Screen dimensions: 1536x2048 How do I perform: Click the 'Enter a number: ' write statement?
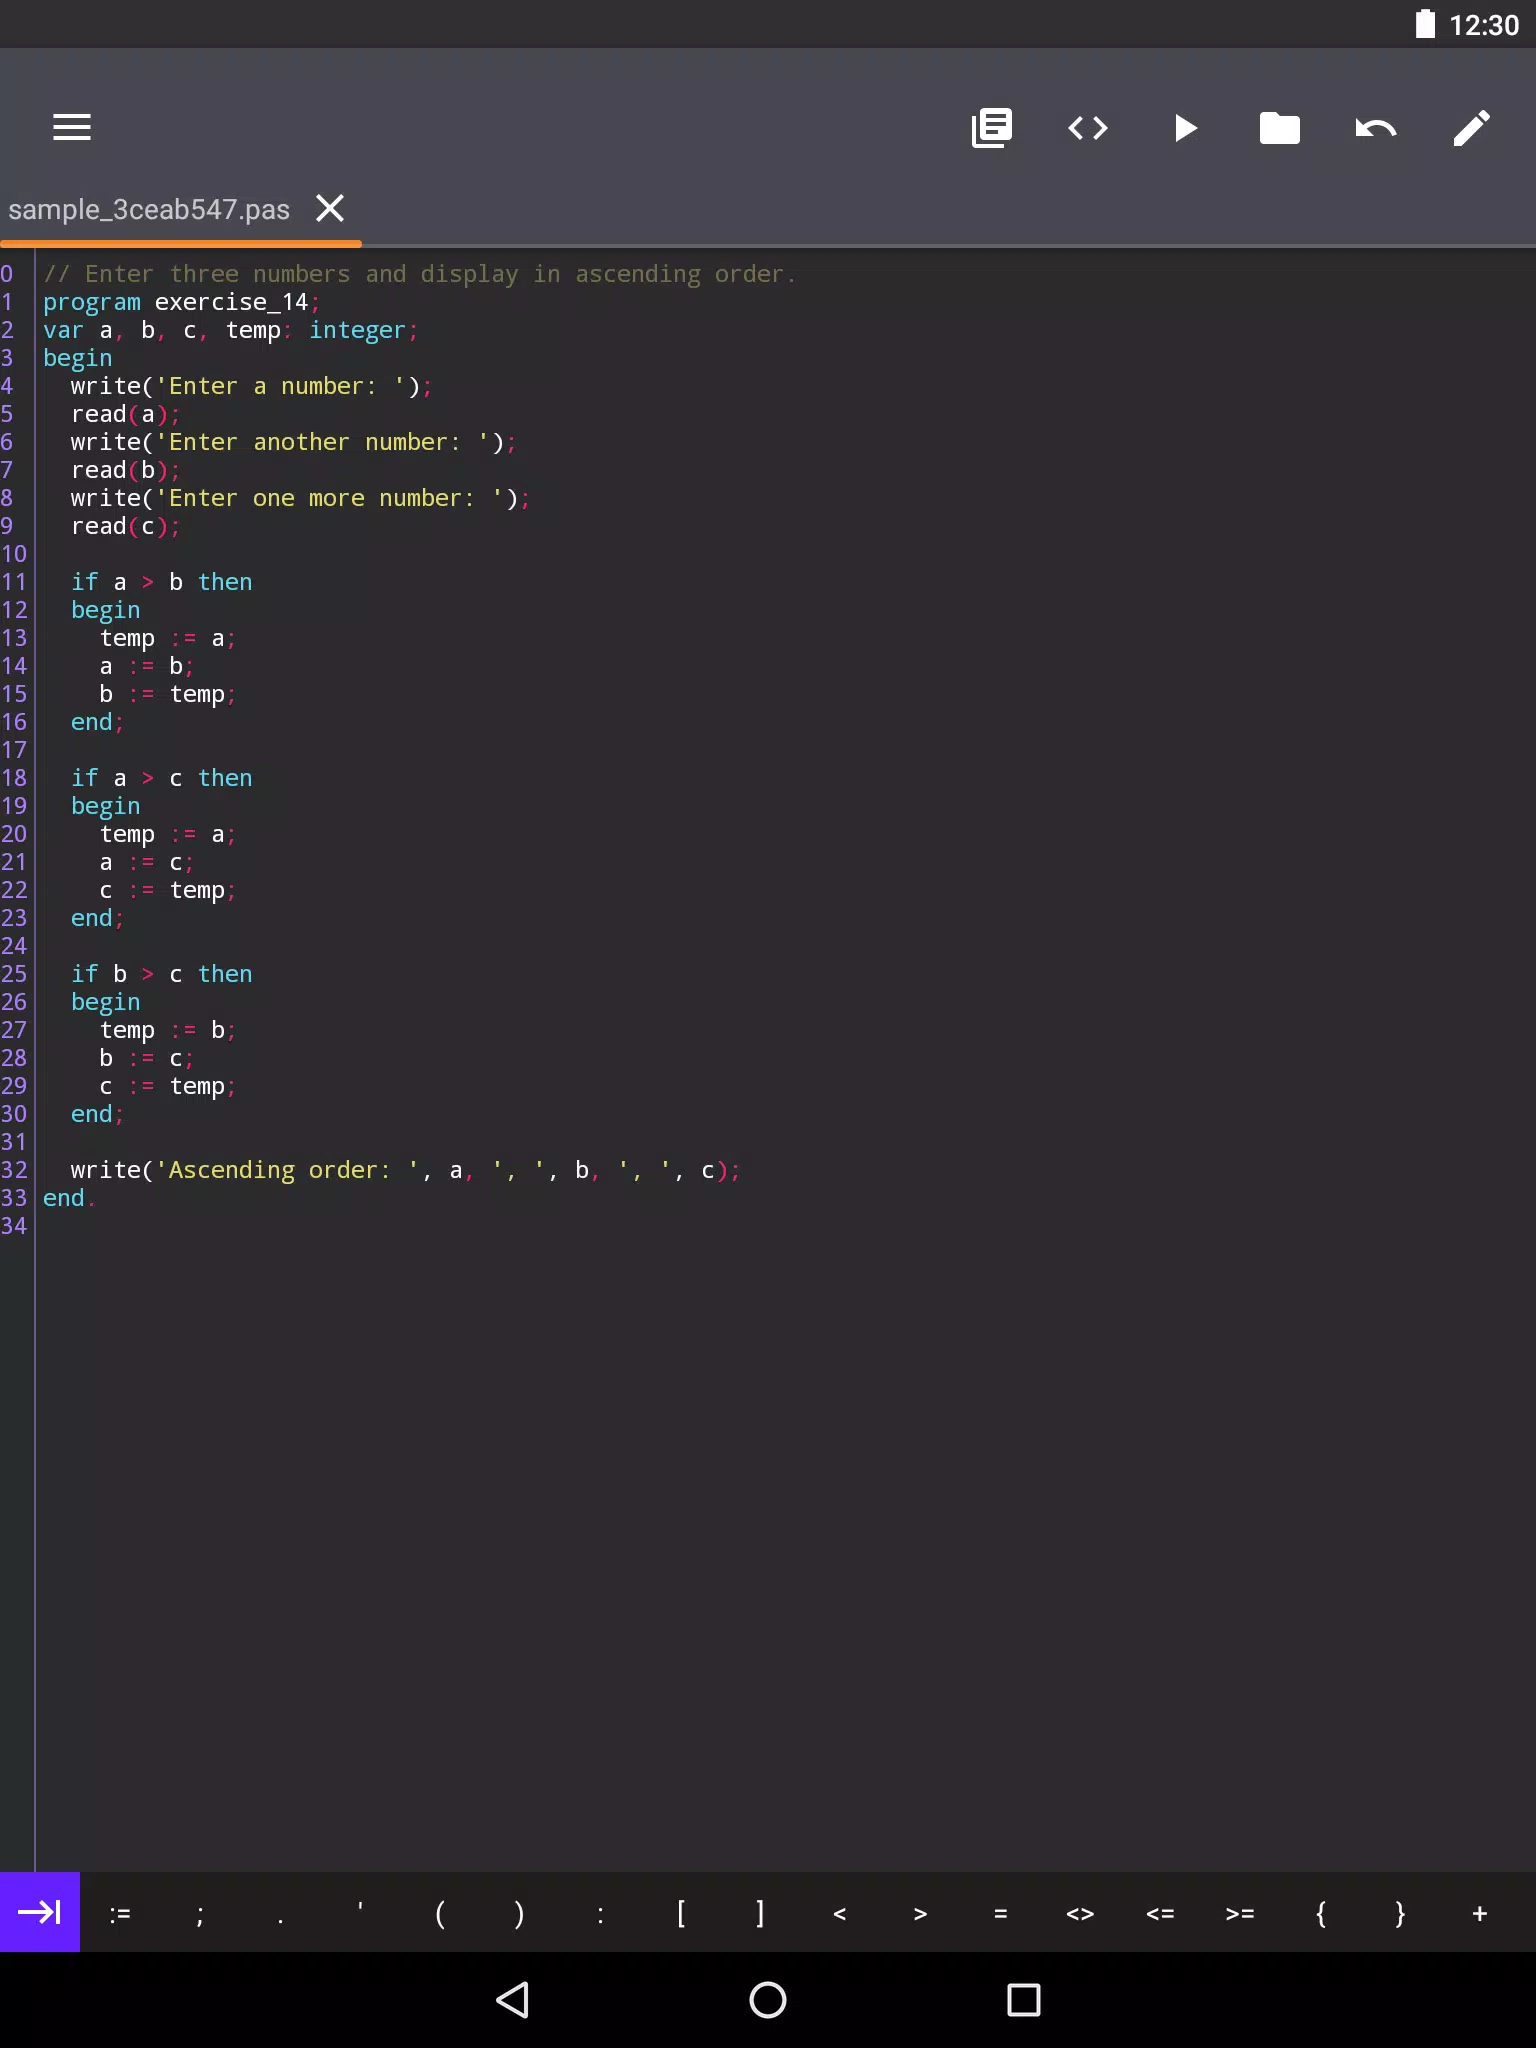[x=251, y=386]
